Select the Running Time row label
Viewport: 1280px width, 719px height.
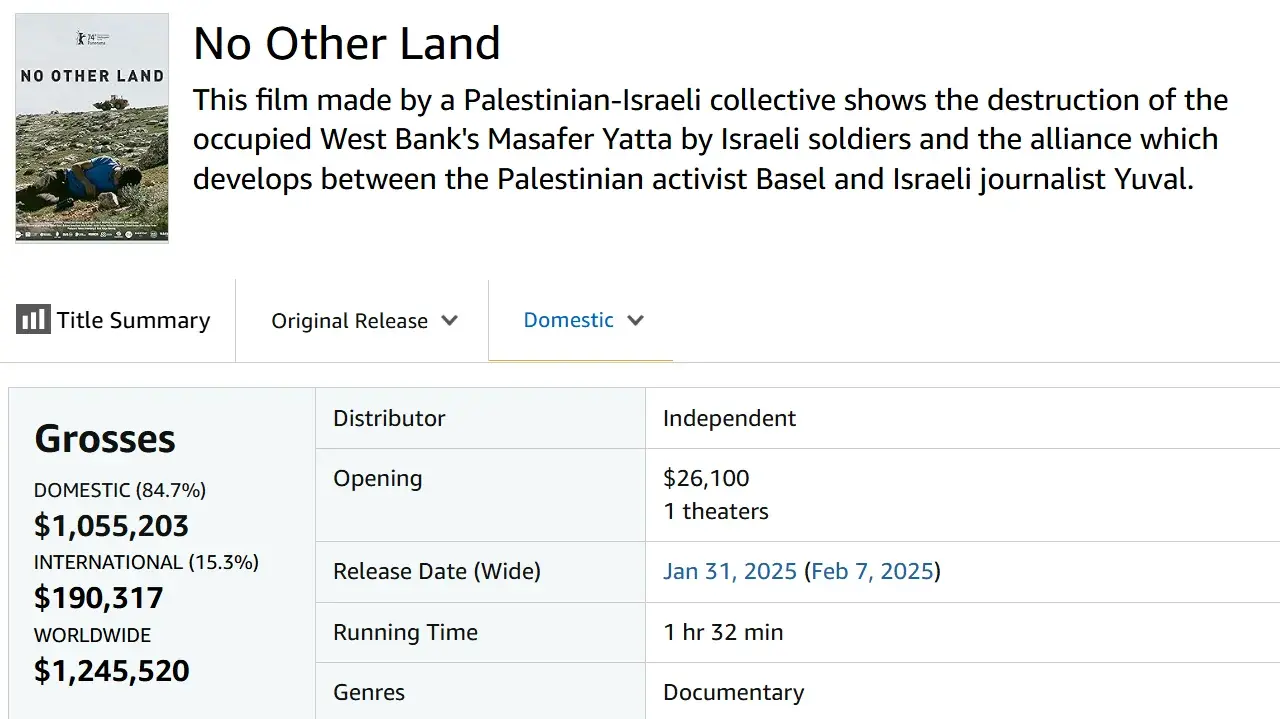pyautogui.click(x=405, y=632)
